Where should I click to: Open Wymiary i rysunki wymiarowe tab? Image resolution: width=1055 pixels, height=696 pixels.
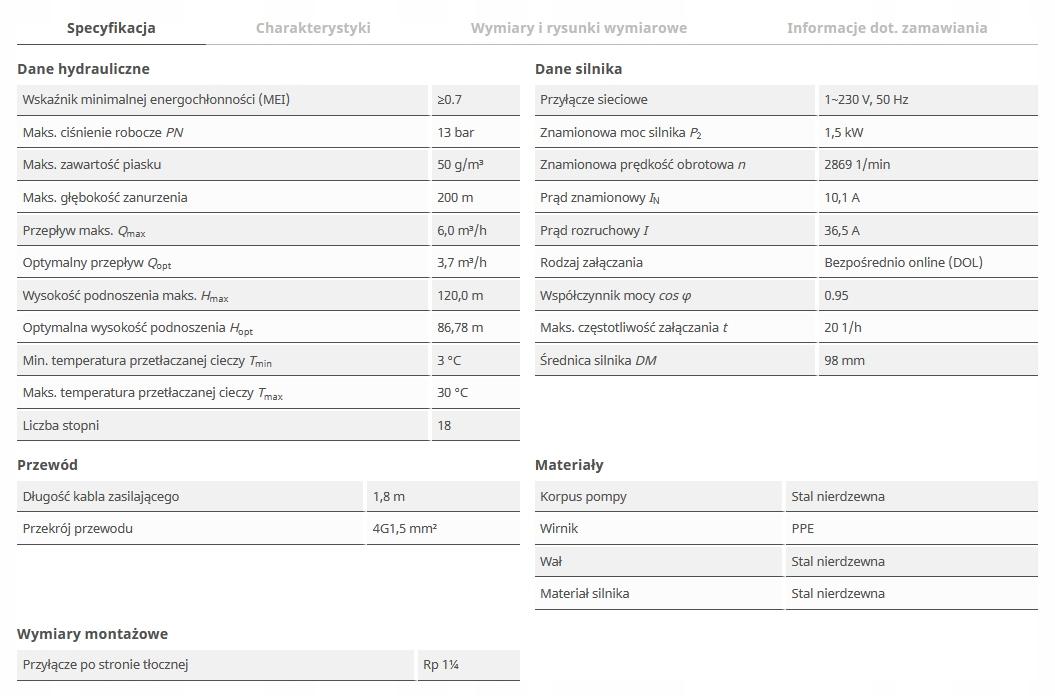[x=578, y=28]
